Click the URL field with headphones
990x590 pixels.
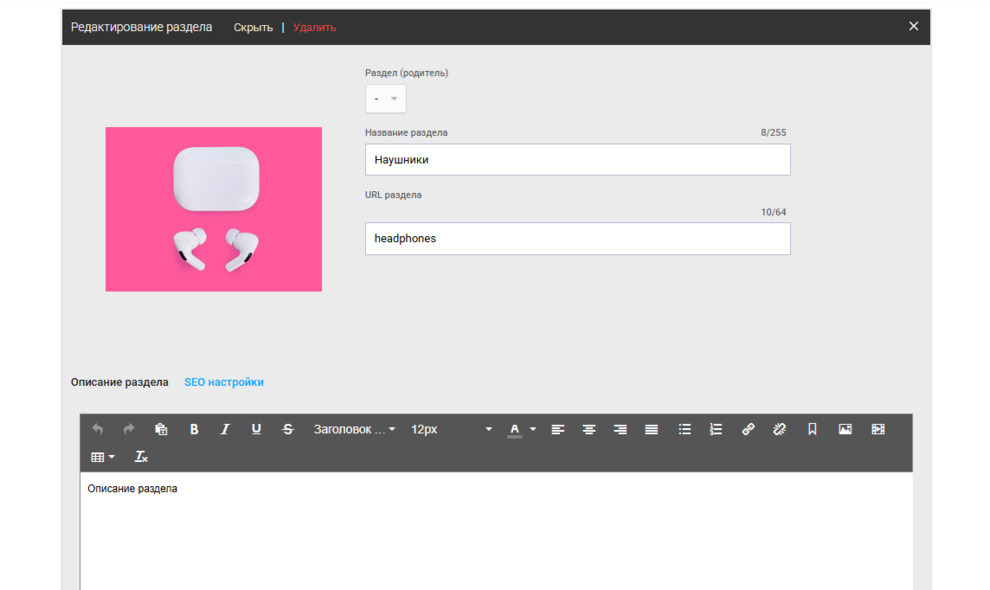click(x=578, y=238)
